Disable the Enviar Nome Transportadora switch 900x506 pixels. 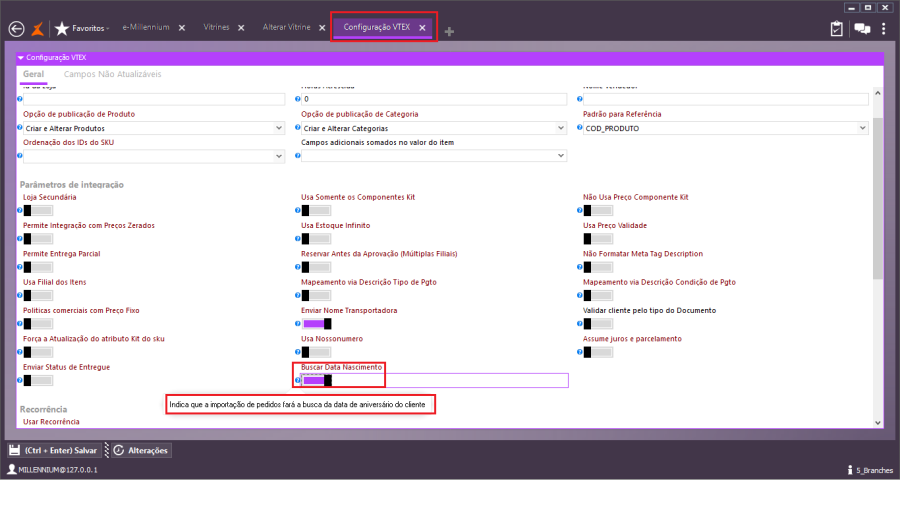coord(317,324)
